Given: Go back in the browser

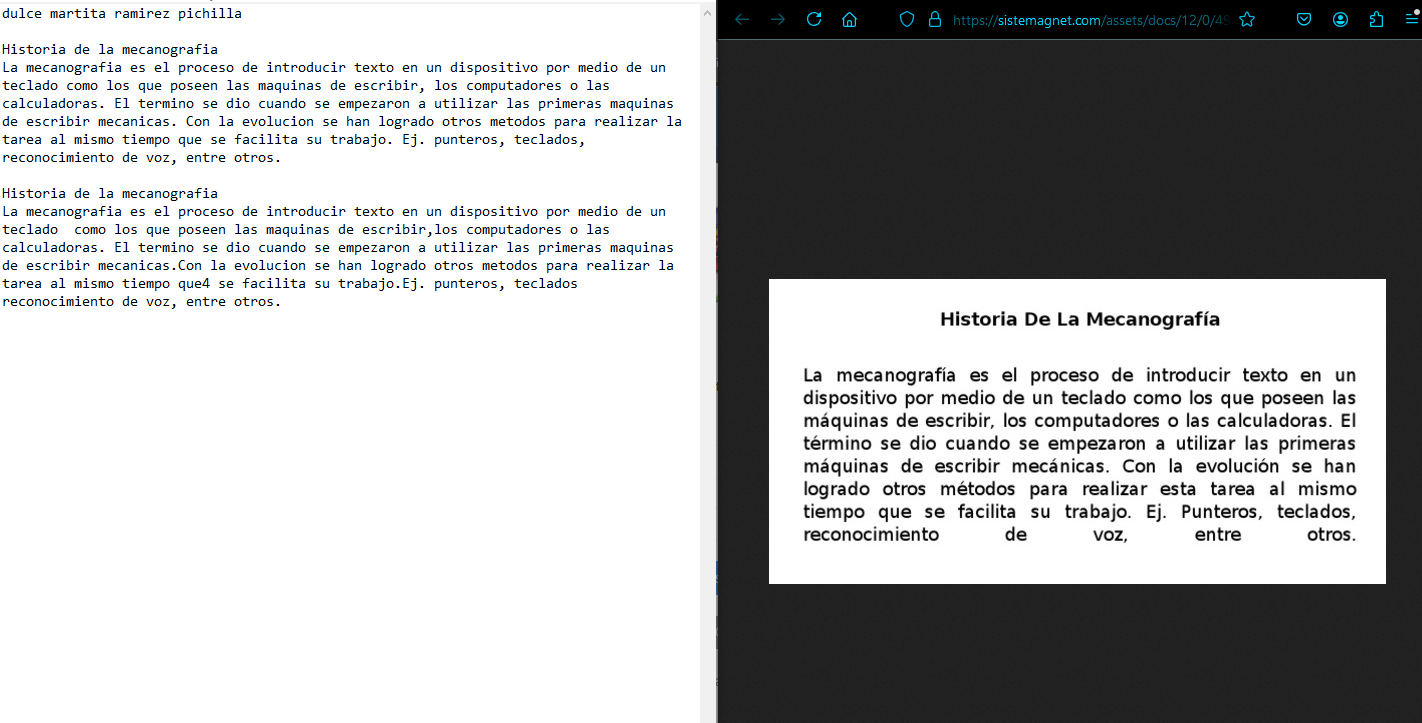Looking at the screenshot, I should click(742, 19).
